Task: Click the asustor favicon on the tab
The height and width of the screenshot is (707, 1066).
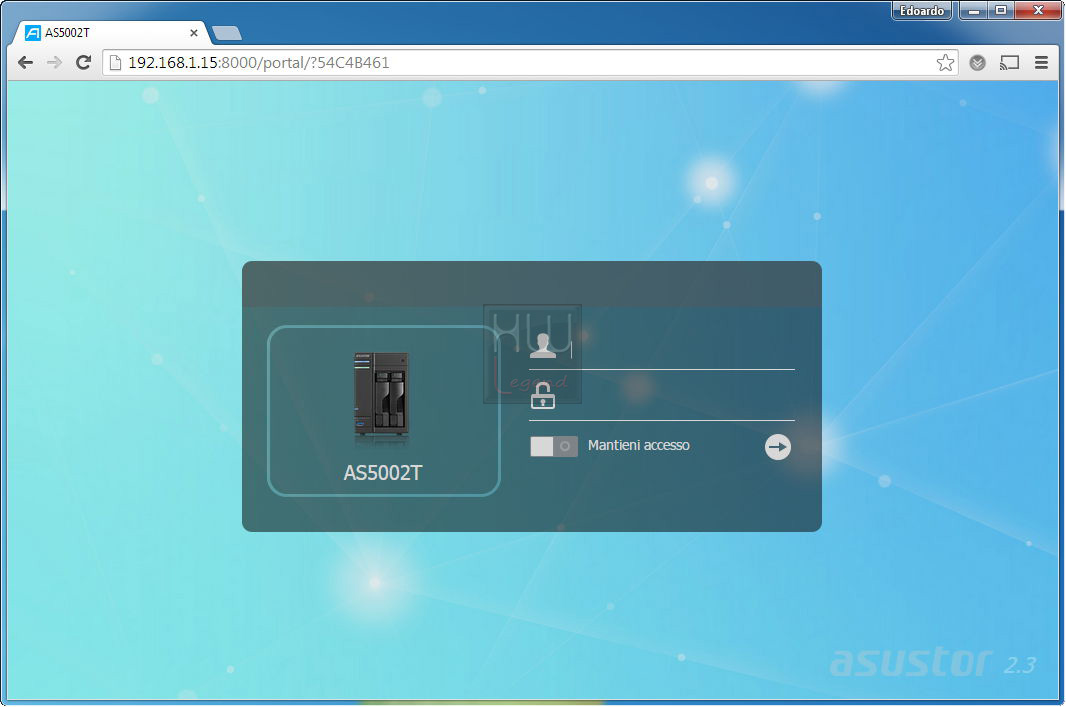Action: click(x=33, y=33)
